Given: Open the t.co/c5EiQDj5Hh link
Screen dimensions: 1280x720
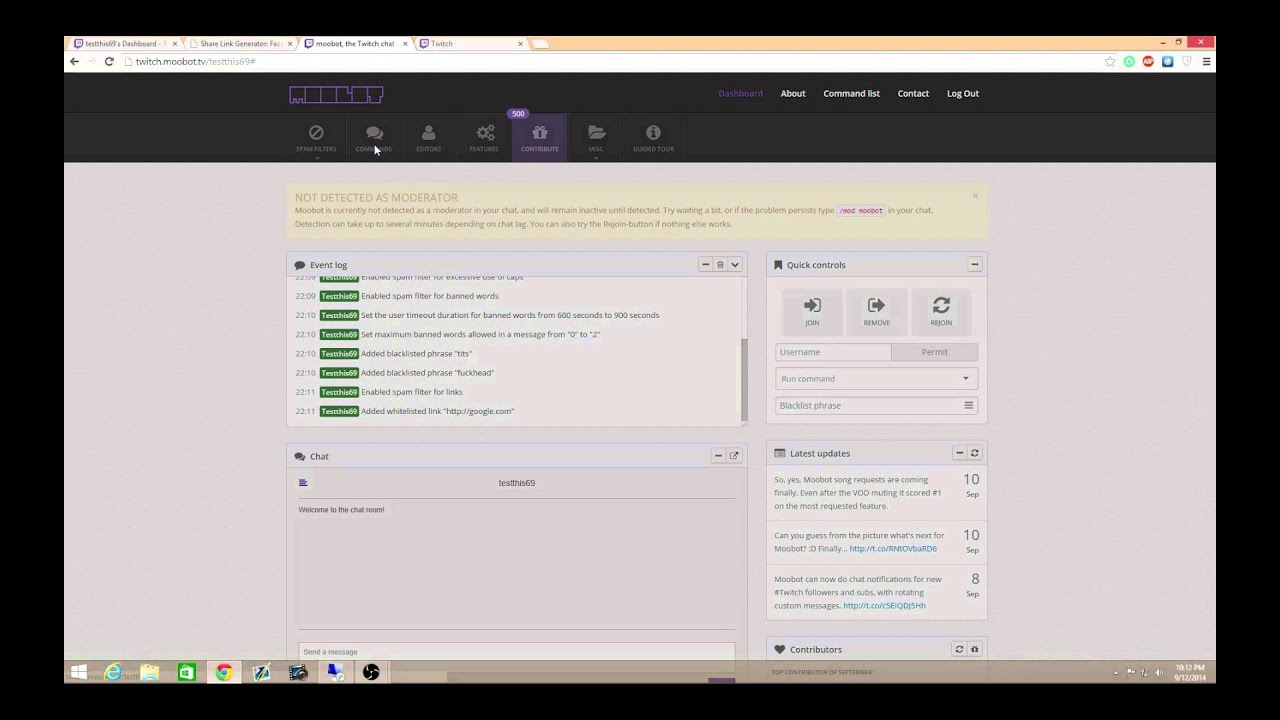Looking at the screenshot, I should (884, 606).
